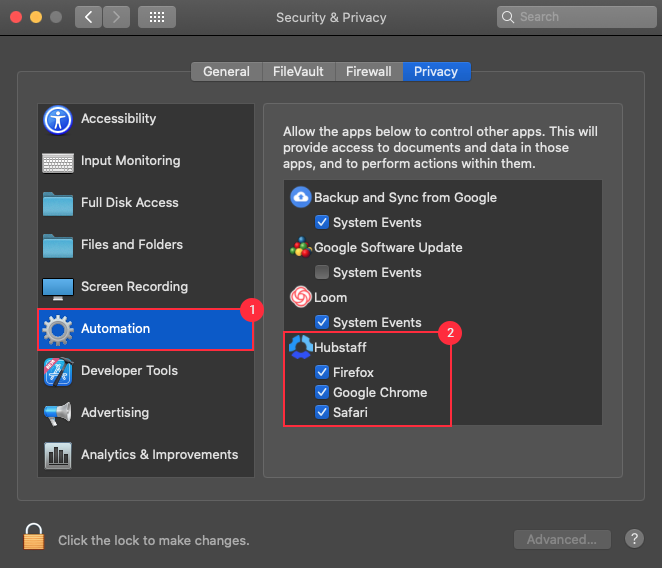Click the Loom app icon

click(x=301, y=297)
